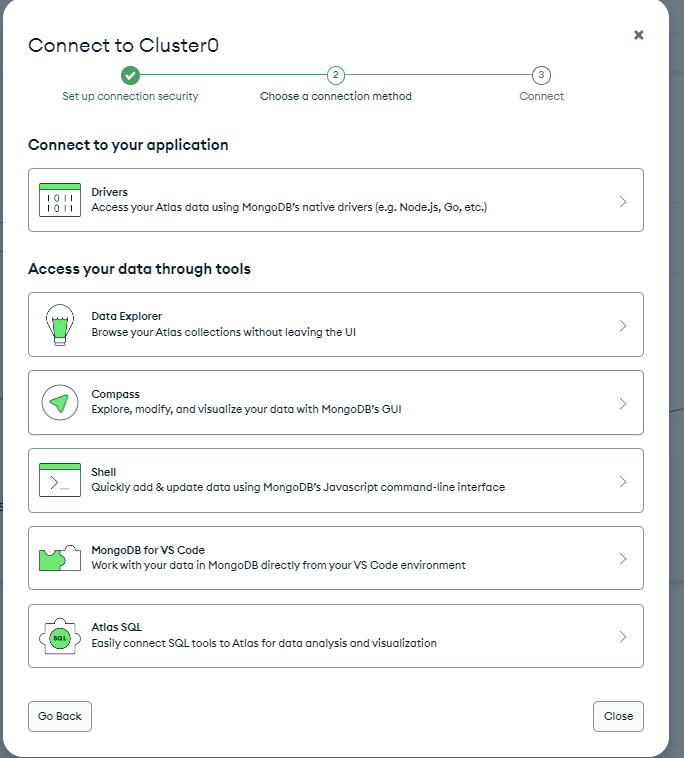Click the 'Access your data through tools' heading
This screenshot has width=684, height=758.
point(139,269)
